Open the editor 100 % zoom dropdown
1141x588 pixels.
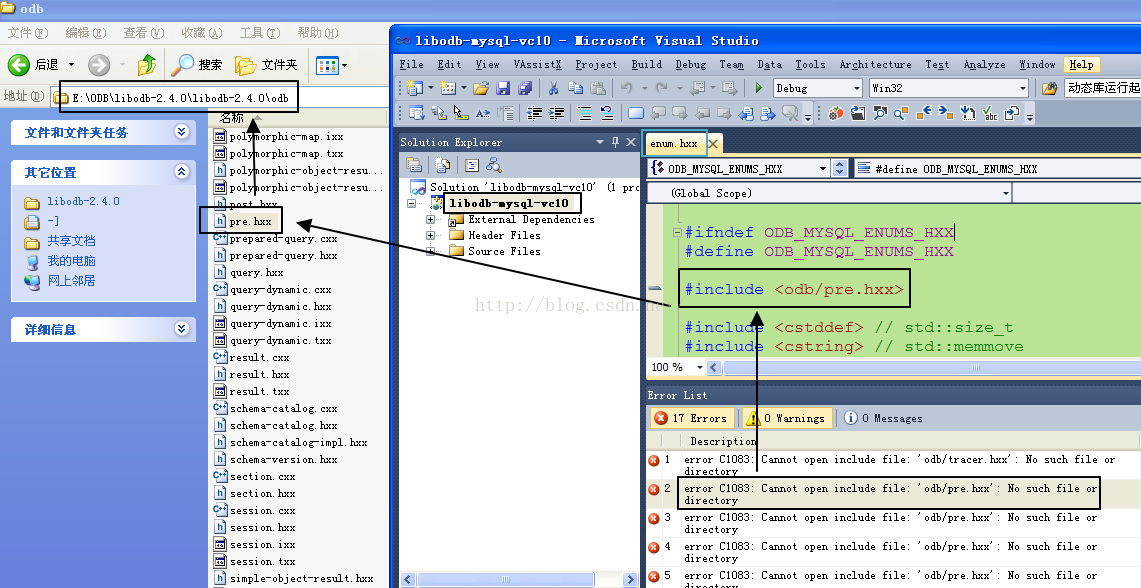(x=699, y=367)
